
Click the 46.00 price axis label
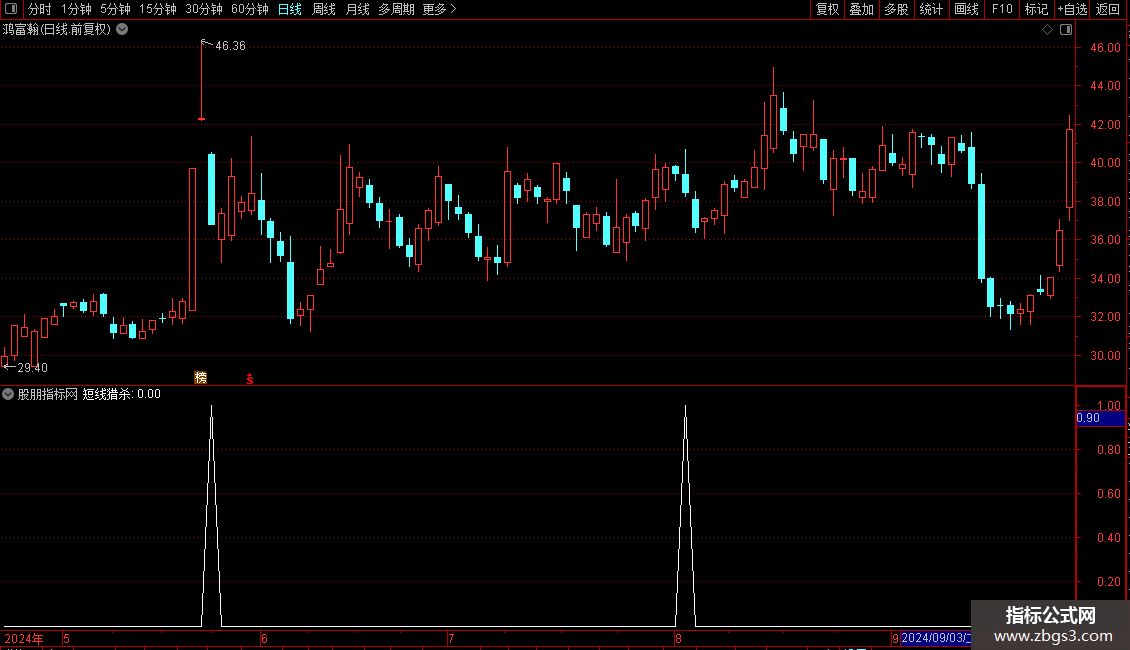point(1105,48)
